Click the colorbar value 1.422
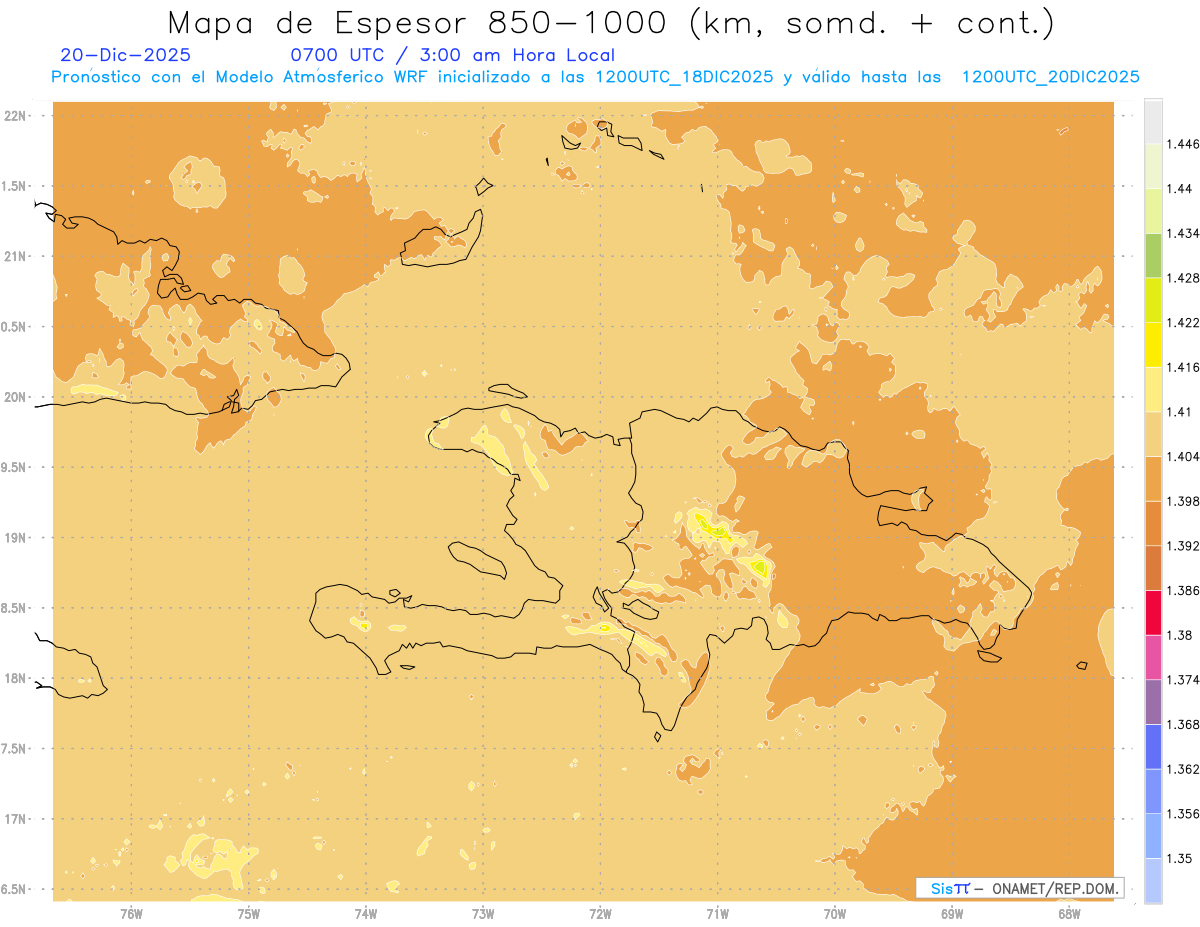The image size is (1200, 927). [x=1184, y=322]
